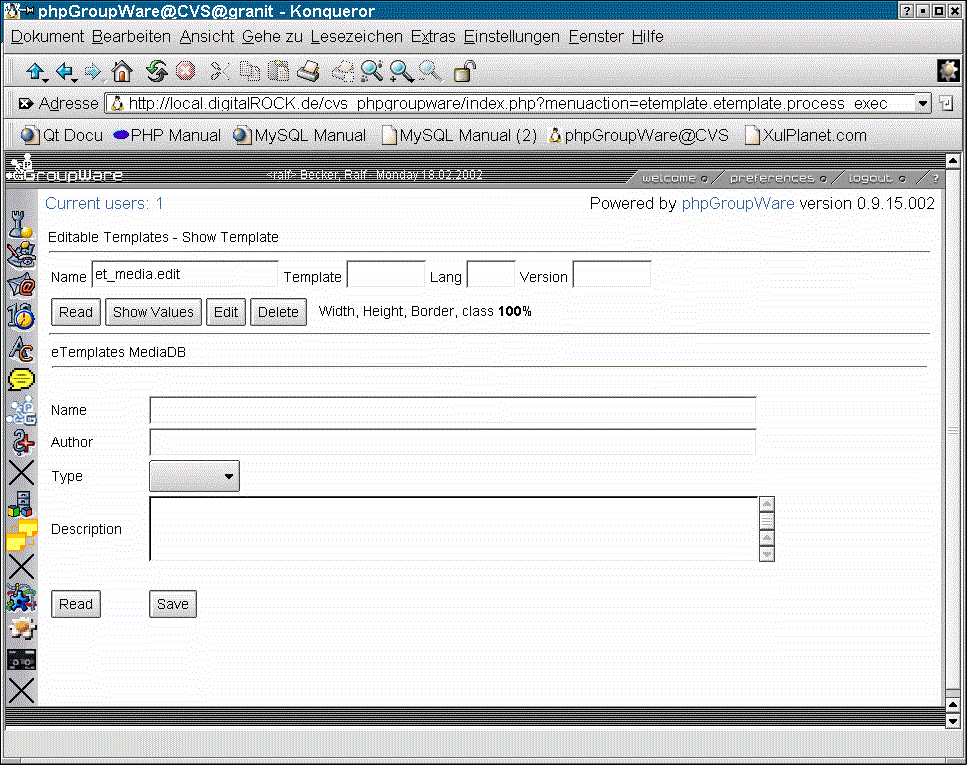
Task: Open the Qt Docu bookmark
Action: [62, 136]
